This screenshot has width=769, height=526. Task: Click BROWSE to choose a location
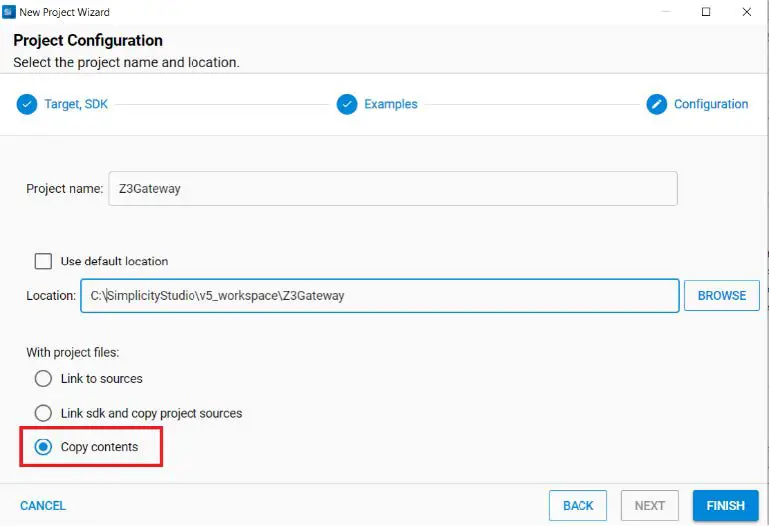[721, 296]
